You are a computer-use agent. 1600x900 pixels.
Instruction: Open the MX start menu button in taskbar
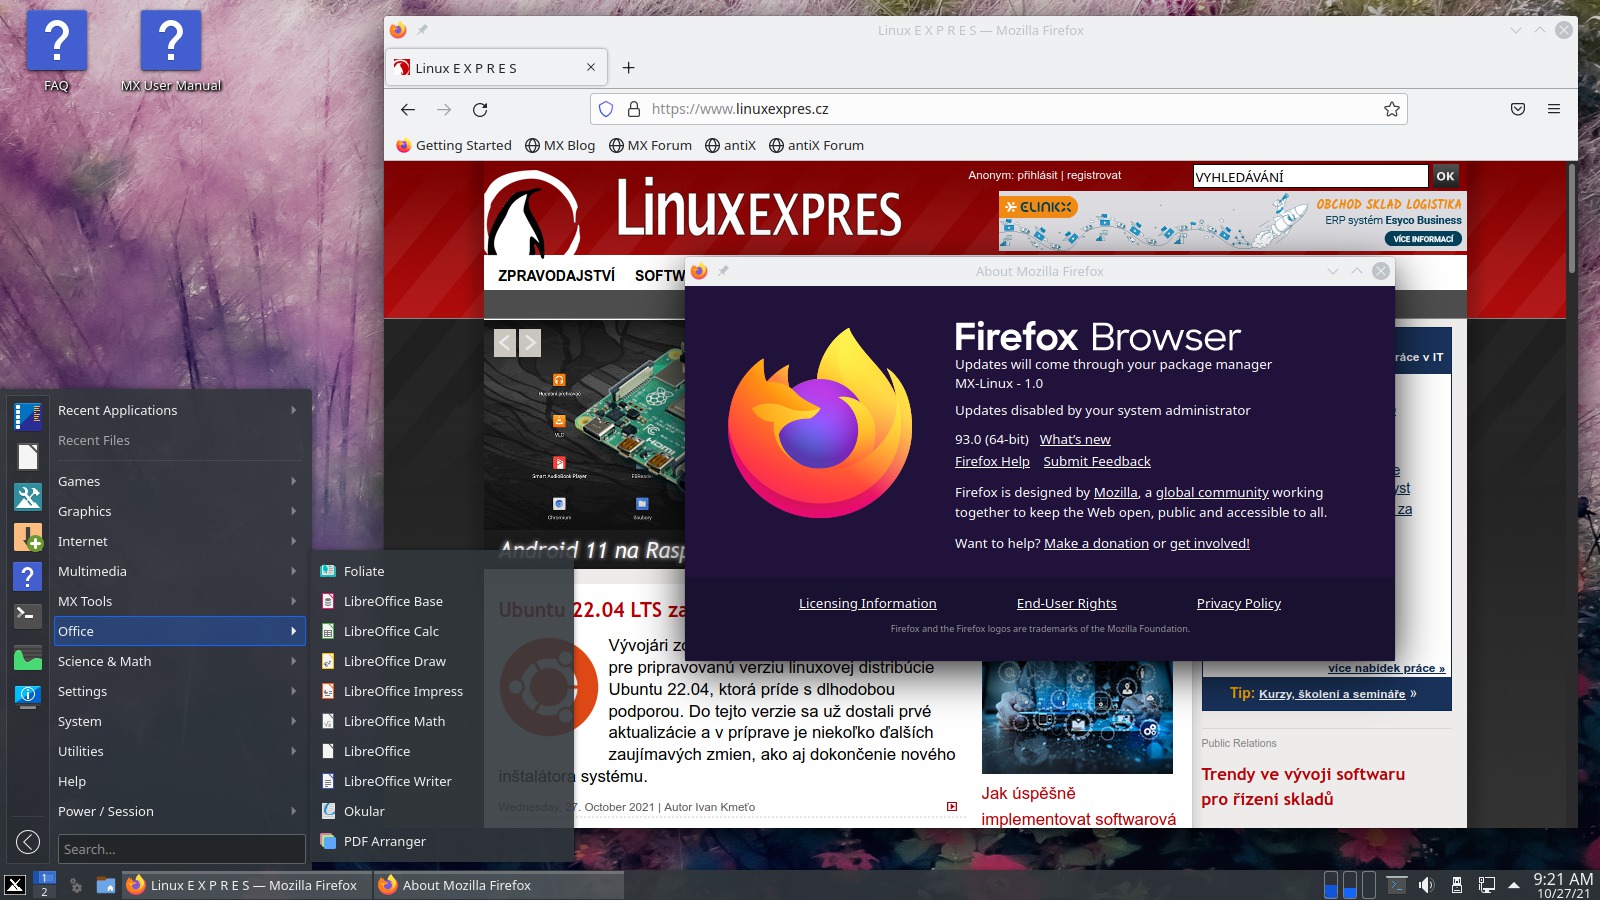tap(15, 885)
